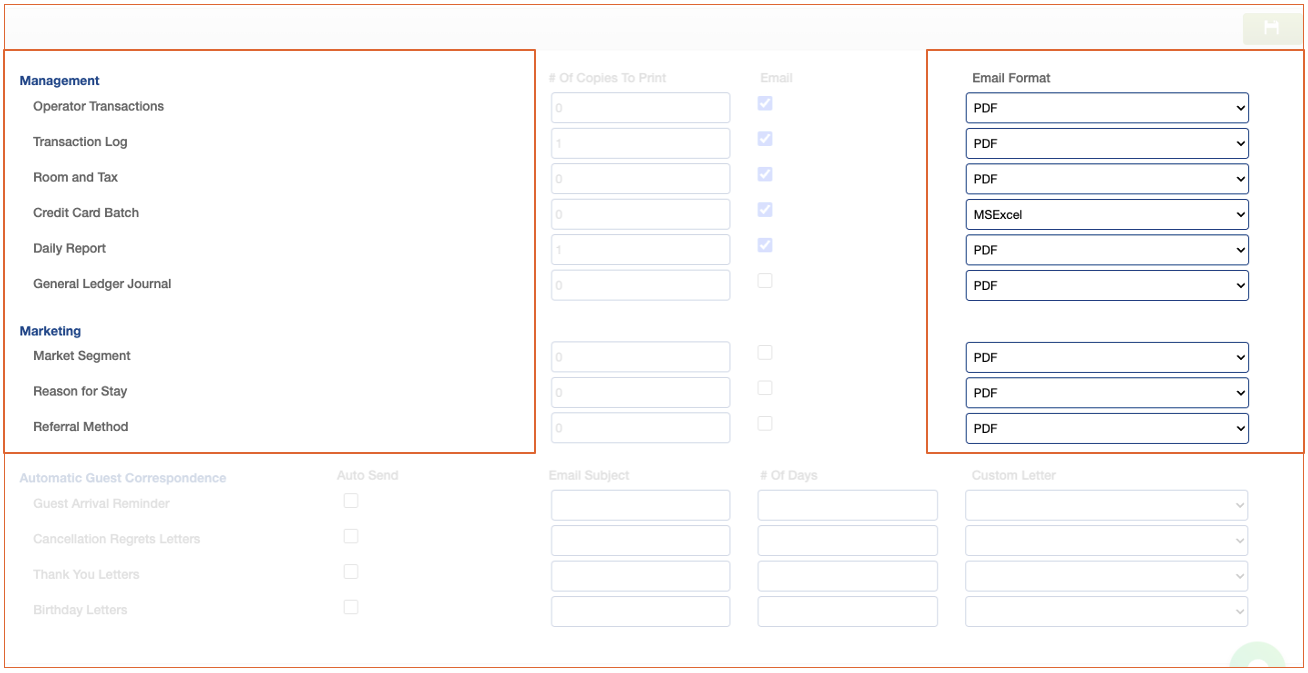Tick the Email checkbox for Market Segment
The image size is (1308, 673).
tap(765, 353)
